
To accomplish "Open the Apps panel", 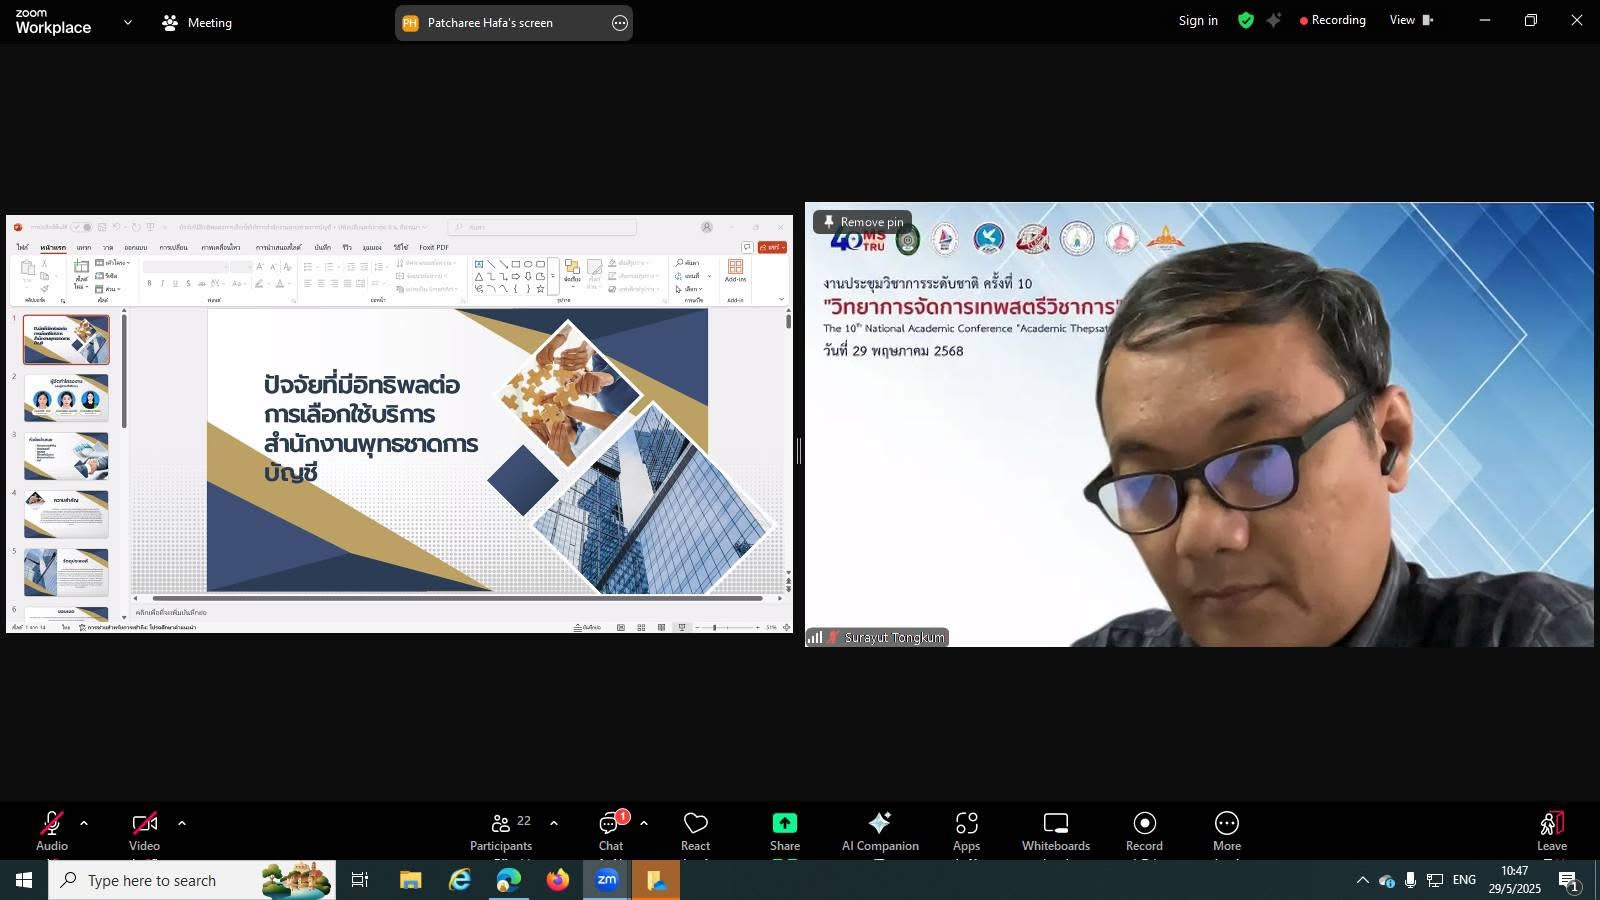I will click(x=966, y=831).
